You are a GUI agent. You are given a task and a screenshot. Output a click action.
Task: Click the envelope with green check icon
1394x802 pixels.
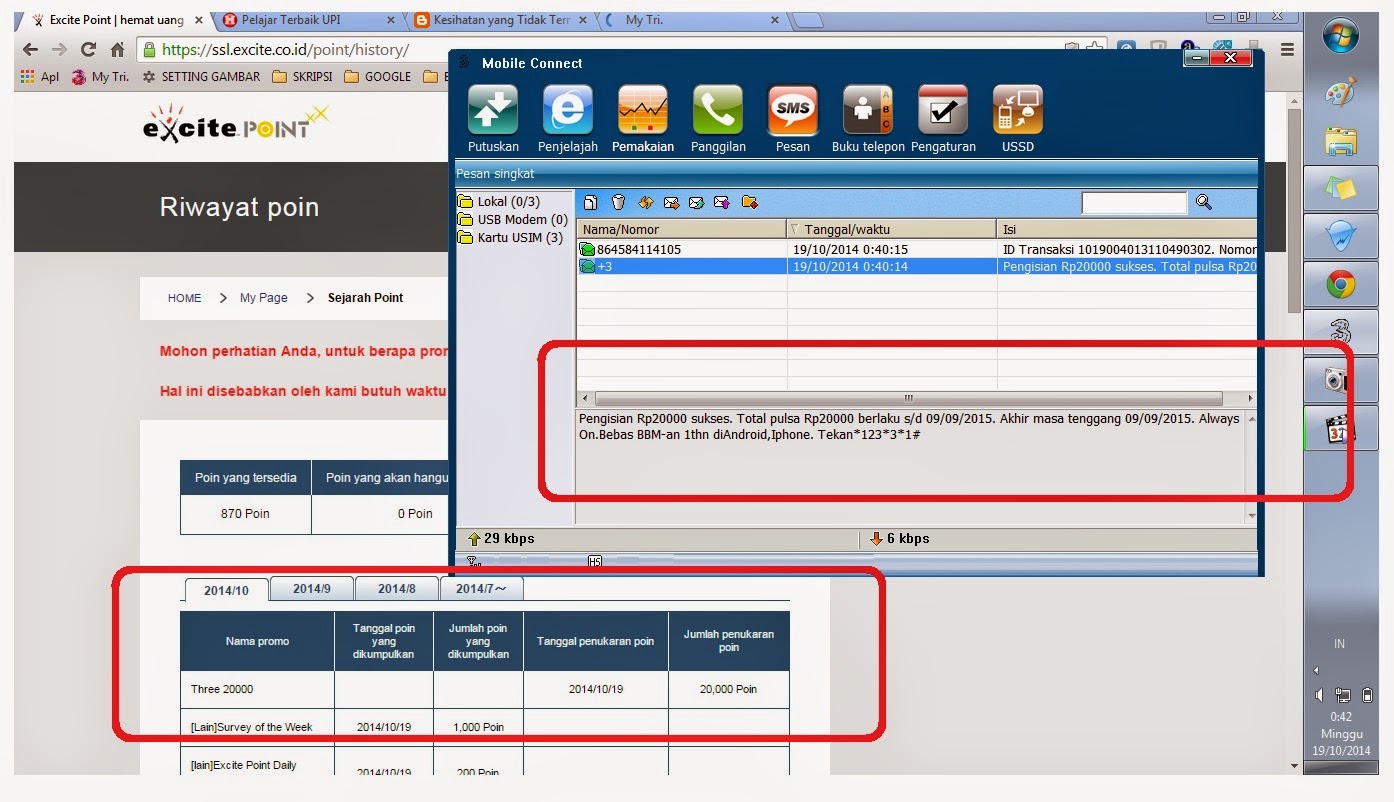(x=697, y=202)
